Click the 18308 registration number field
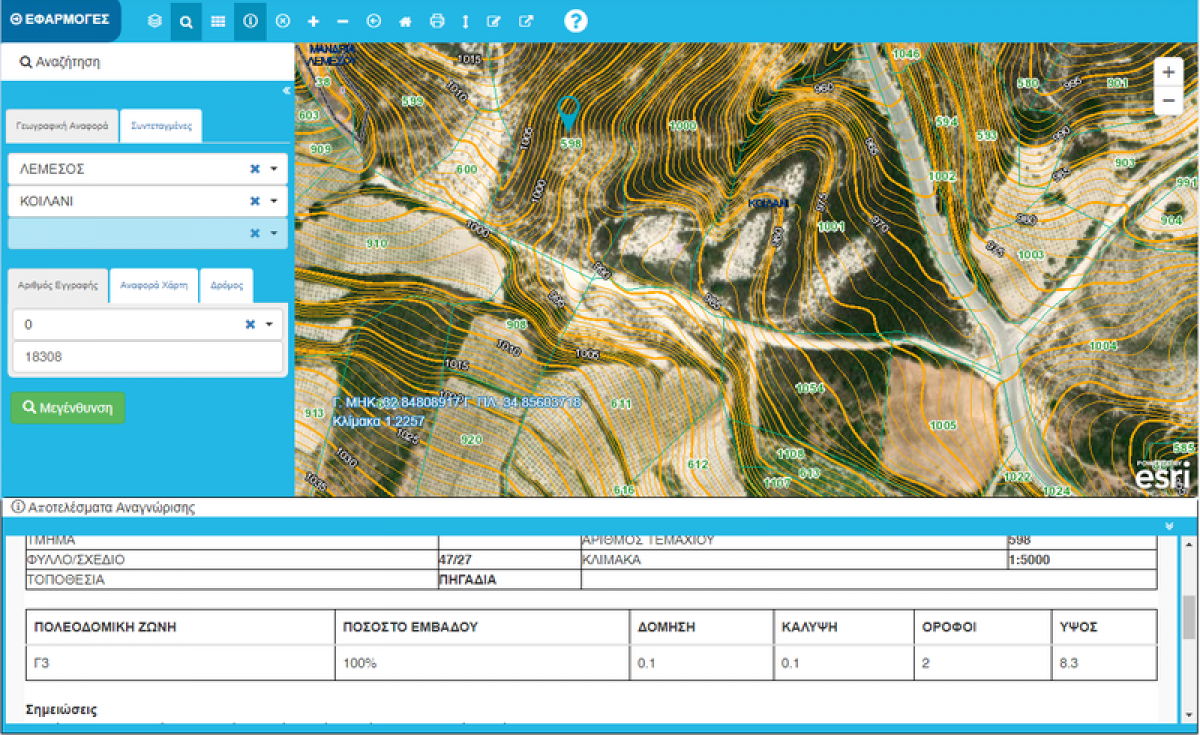The width and height of the screenshot is (1200, 735). tap(147, 357)
